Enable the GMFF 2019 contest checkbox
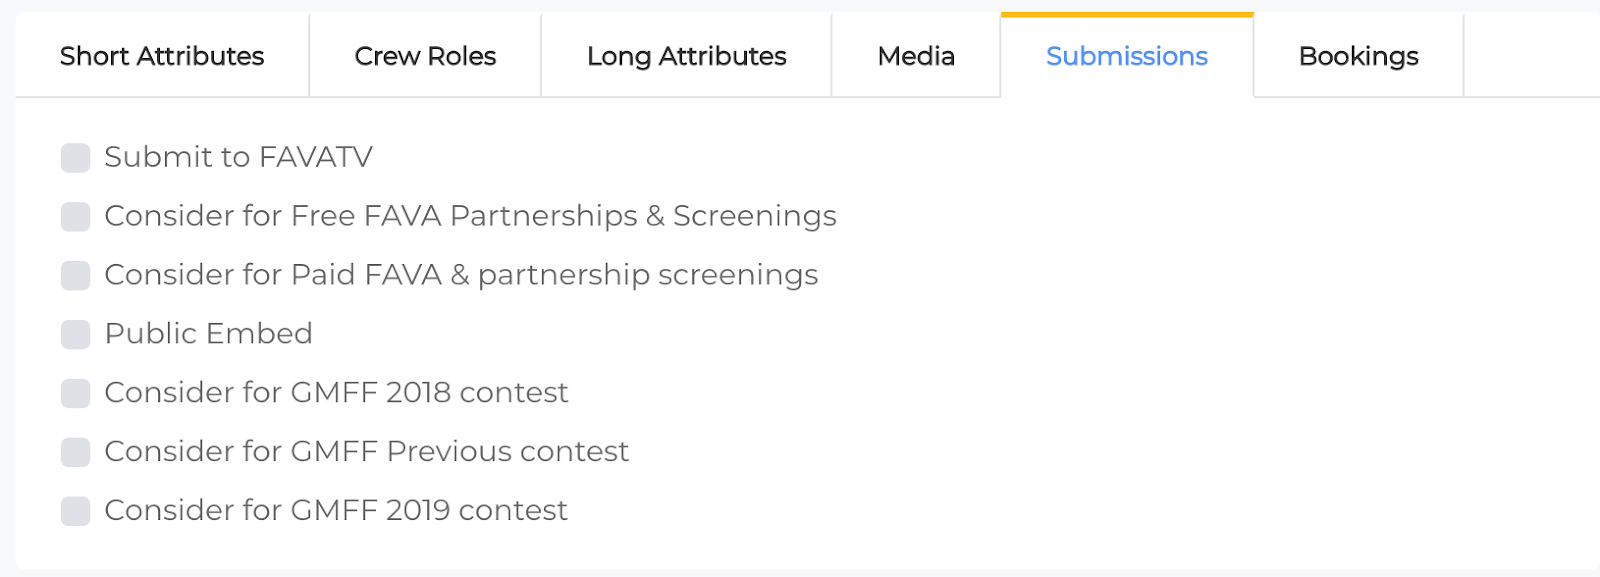Image resolution: width=1600 pixels, height=577 pixels. pyautogui.click(x=76, y=512)
